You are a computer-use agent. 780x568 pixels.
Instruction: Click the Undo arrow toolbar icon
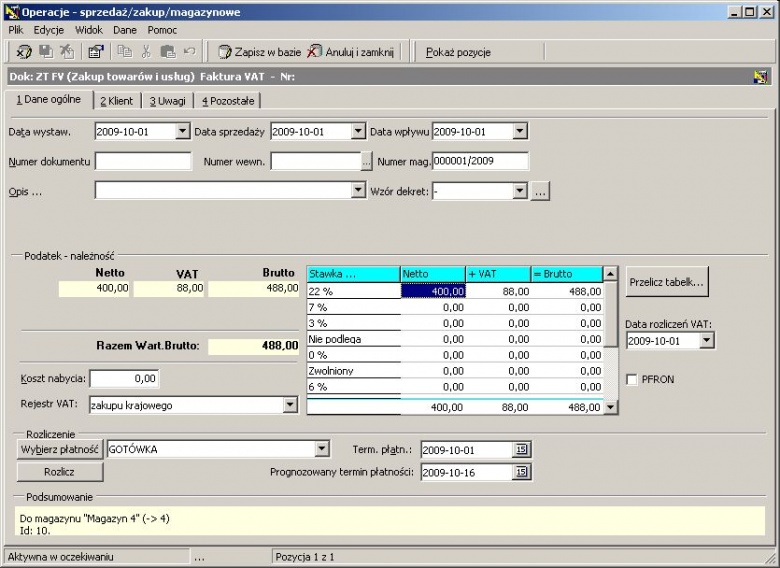coord(190,51)
